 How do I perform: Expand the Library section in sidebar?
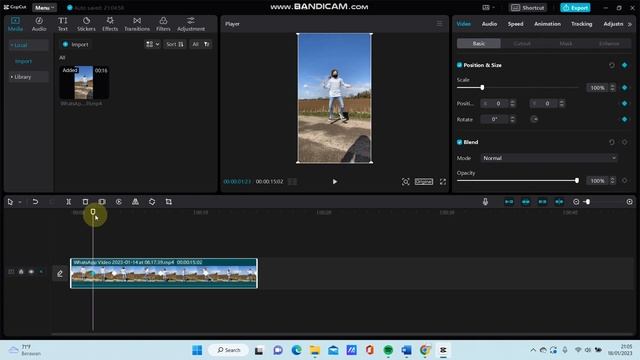pos(28,77)
